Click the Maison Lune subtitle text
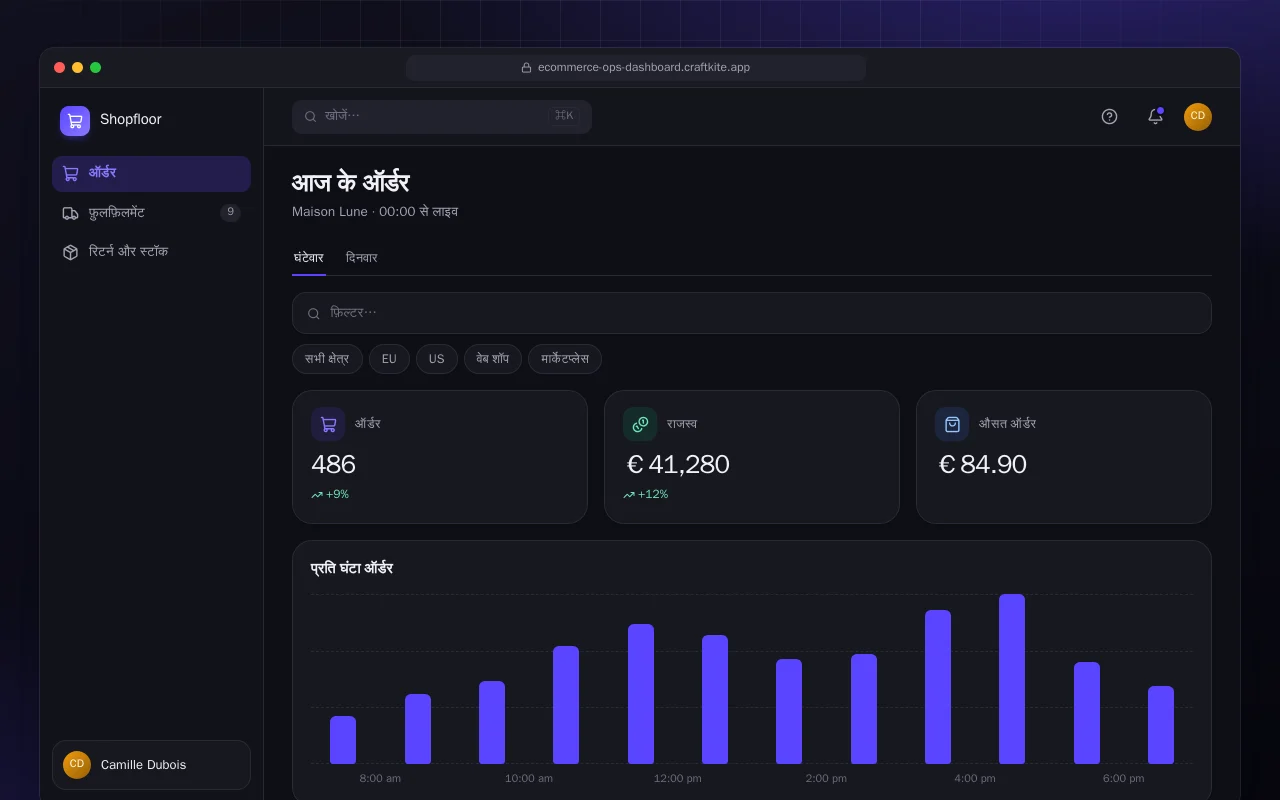This screenshot has width=1280, height=800. point(375,212)
